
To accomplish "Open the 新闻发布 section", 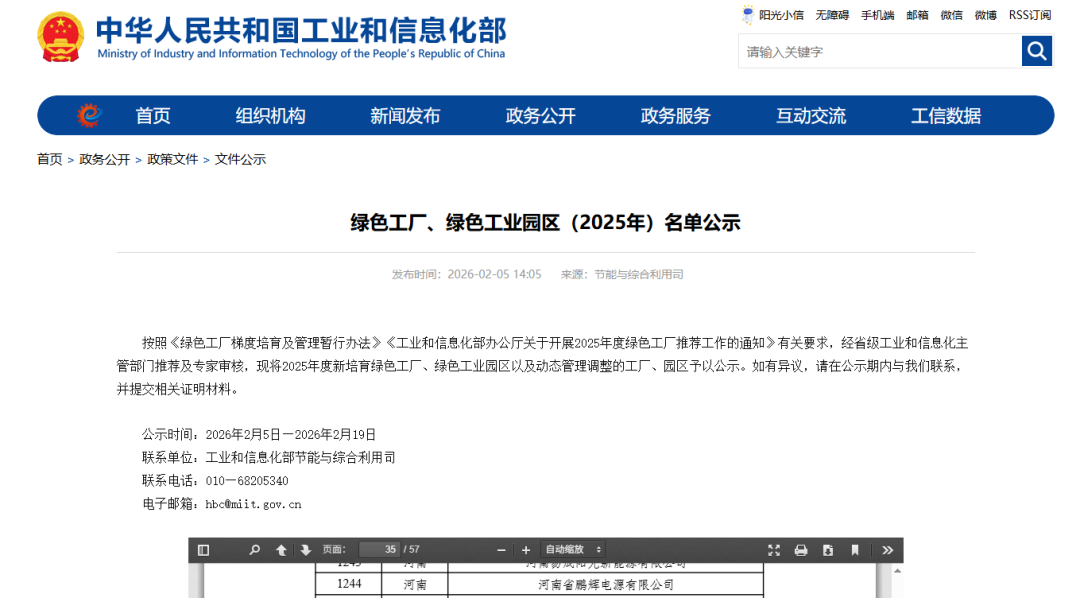I will (x=405, y=115).
